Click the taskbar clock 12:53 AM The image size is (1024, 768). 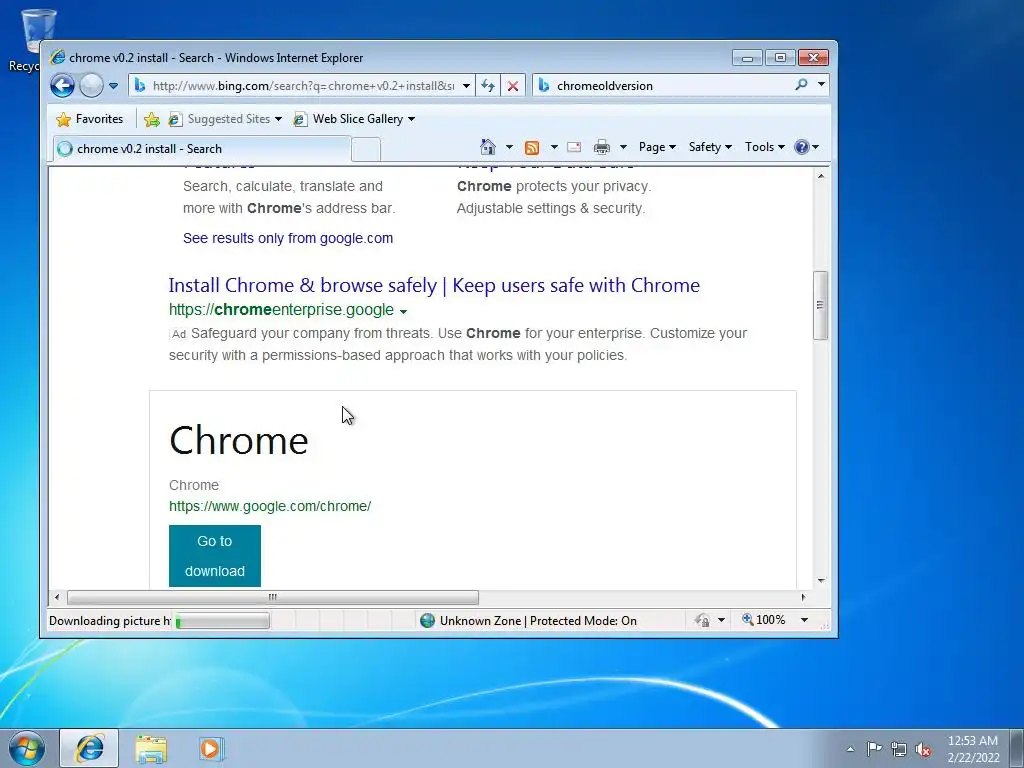973,749
